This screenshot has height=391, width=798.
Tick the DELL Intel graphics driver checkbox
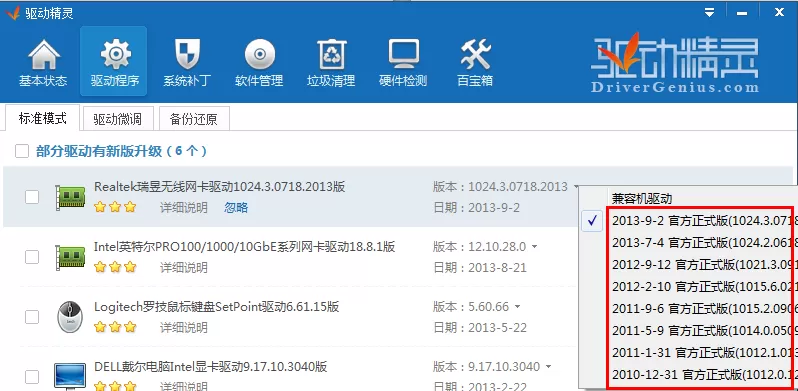point(32,377)
